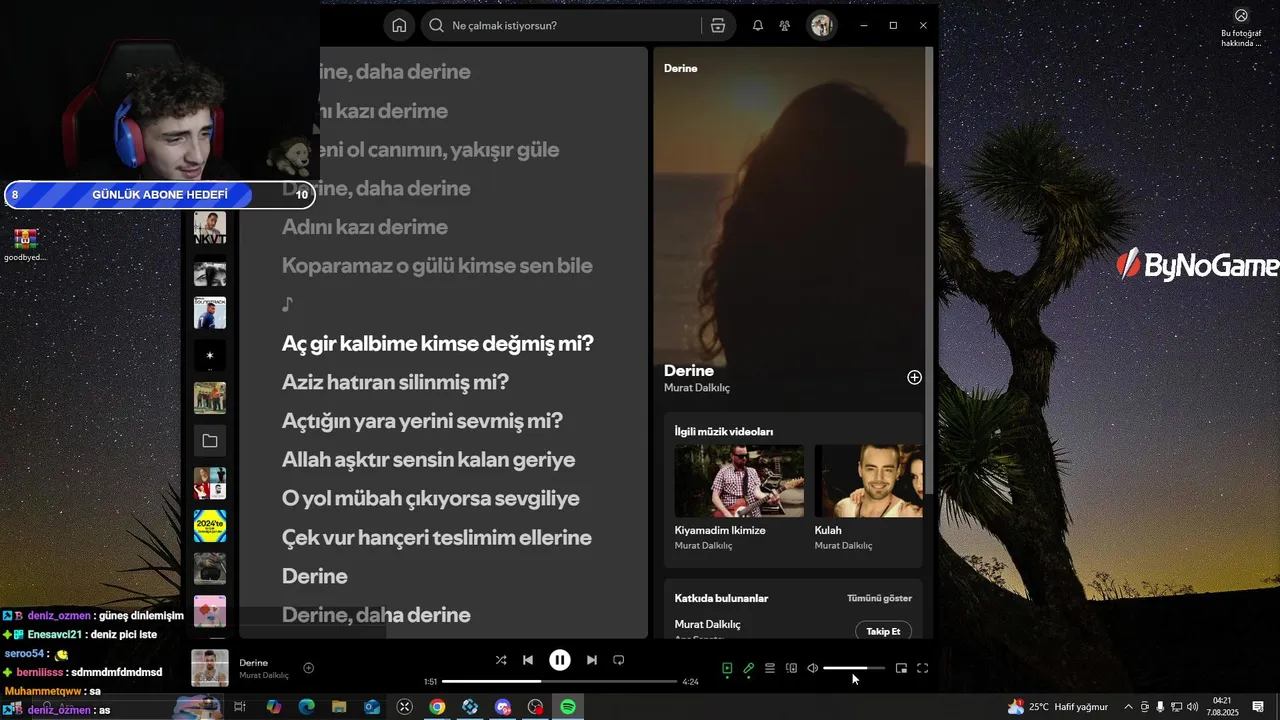Open the play queue
This screenshot has height=720, width=1280.
770,668
